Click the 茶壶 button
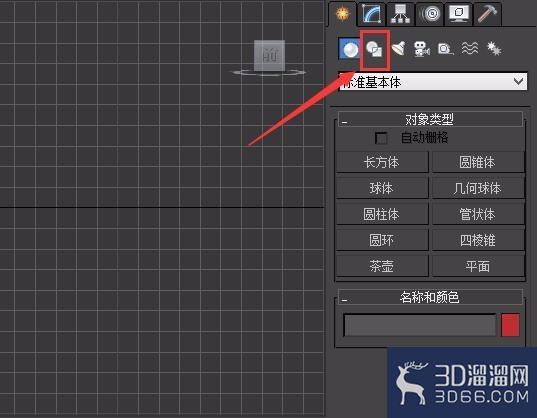Image resolution: width=537 pixels, height=418 pixels. tap(382, 266)
